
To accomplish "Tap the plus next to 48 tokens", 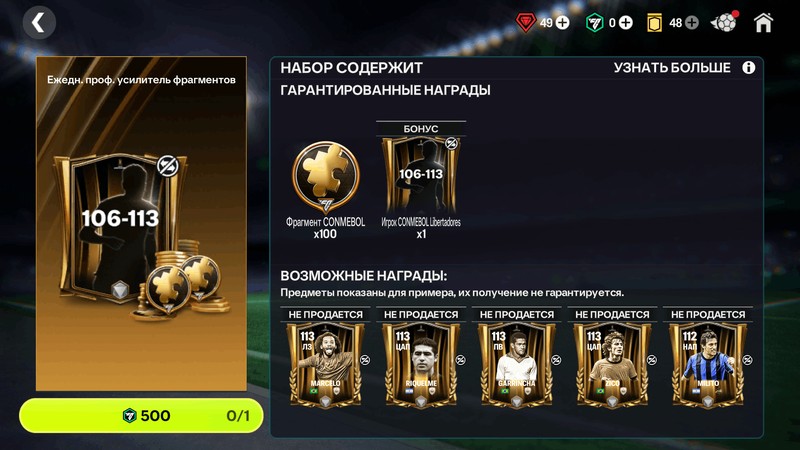I will click(x=692, y=23).
